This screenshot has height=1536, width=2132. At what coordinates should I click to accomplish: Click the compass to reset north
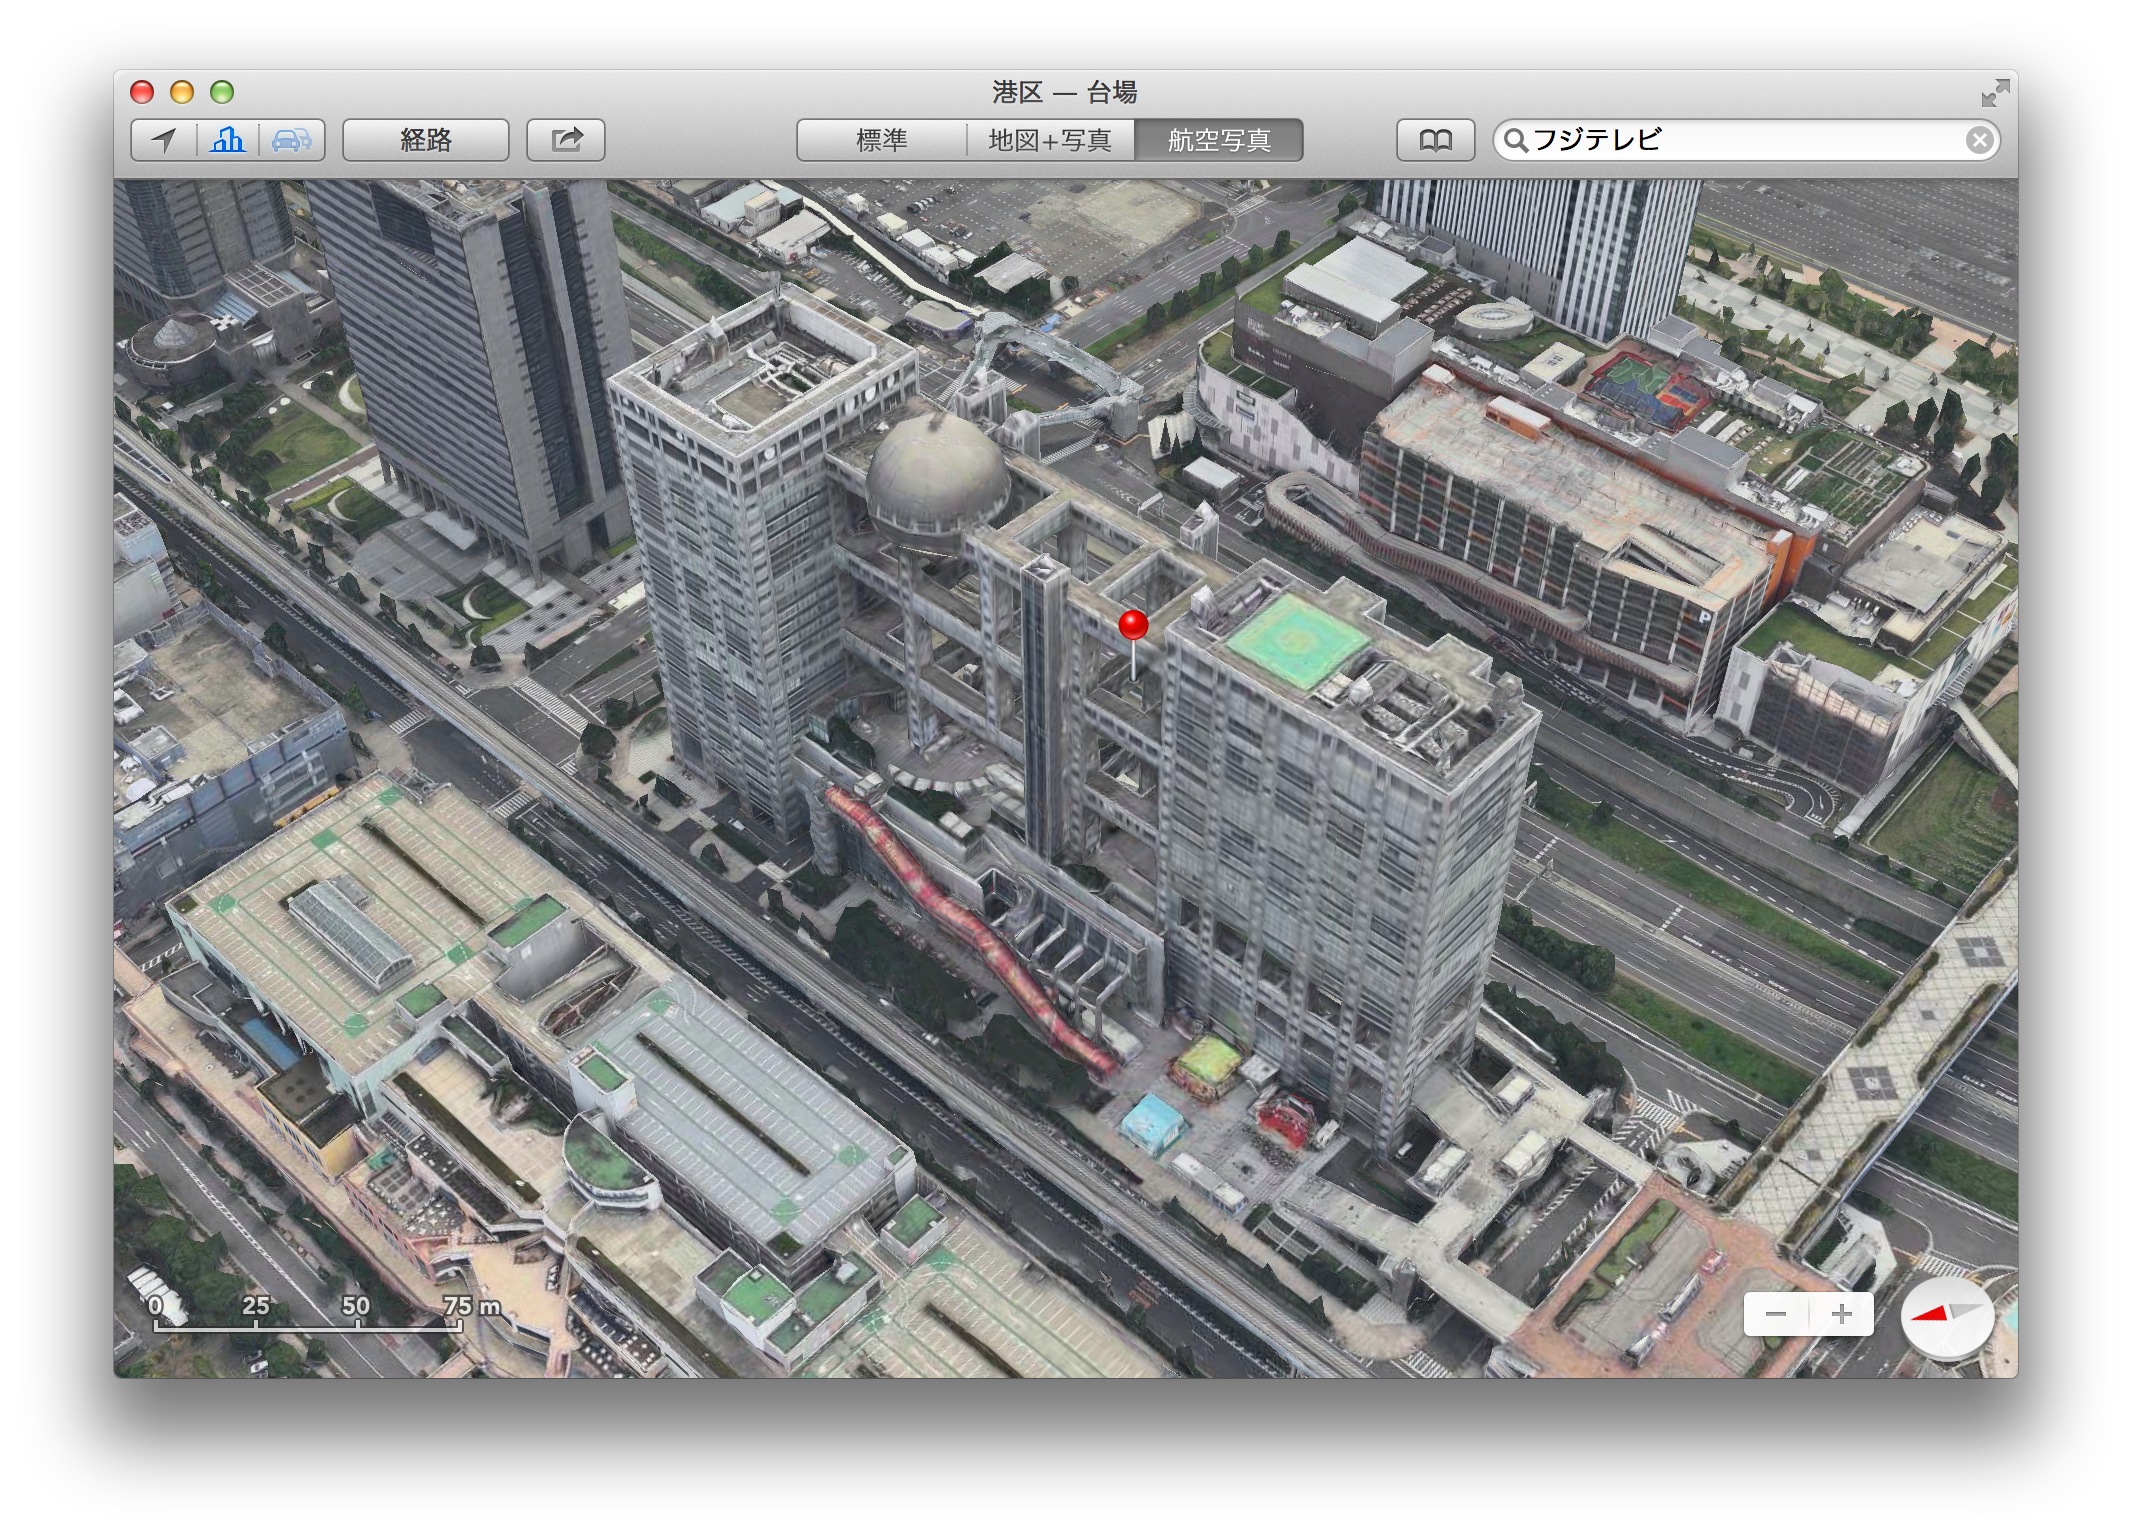coord(1946,1316)
